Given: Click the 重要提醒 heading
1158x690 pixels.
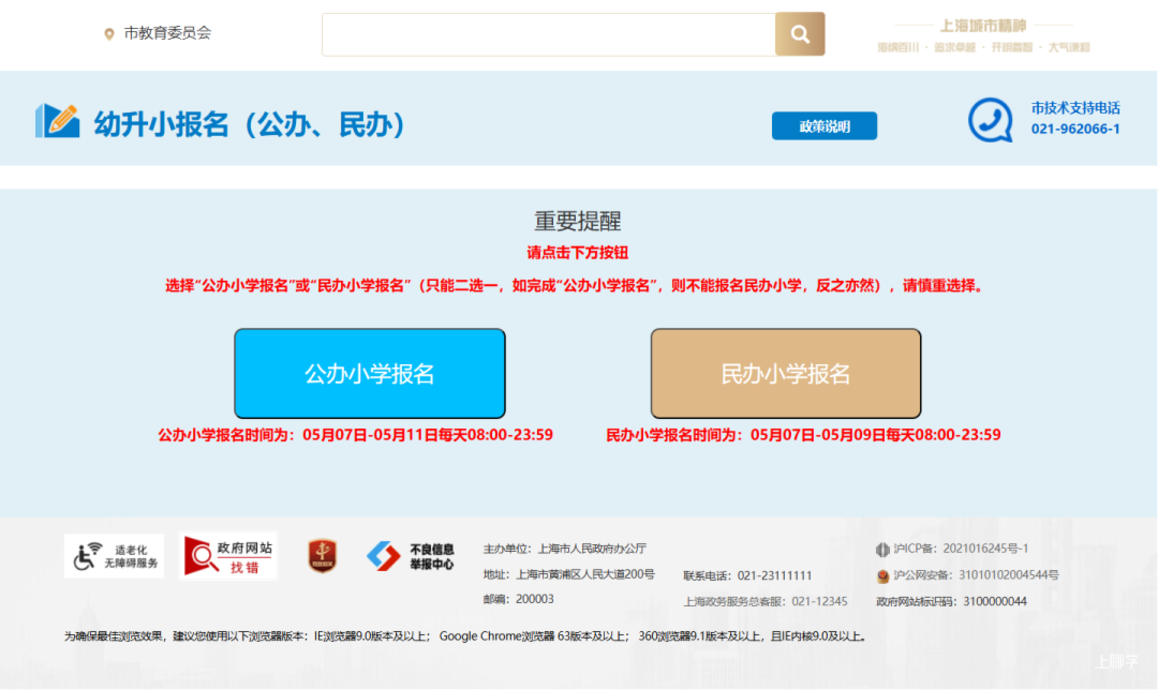Looking at the screenshot, I should (x=578, y=221).
